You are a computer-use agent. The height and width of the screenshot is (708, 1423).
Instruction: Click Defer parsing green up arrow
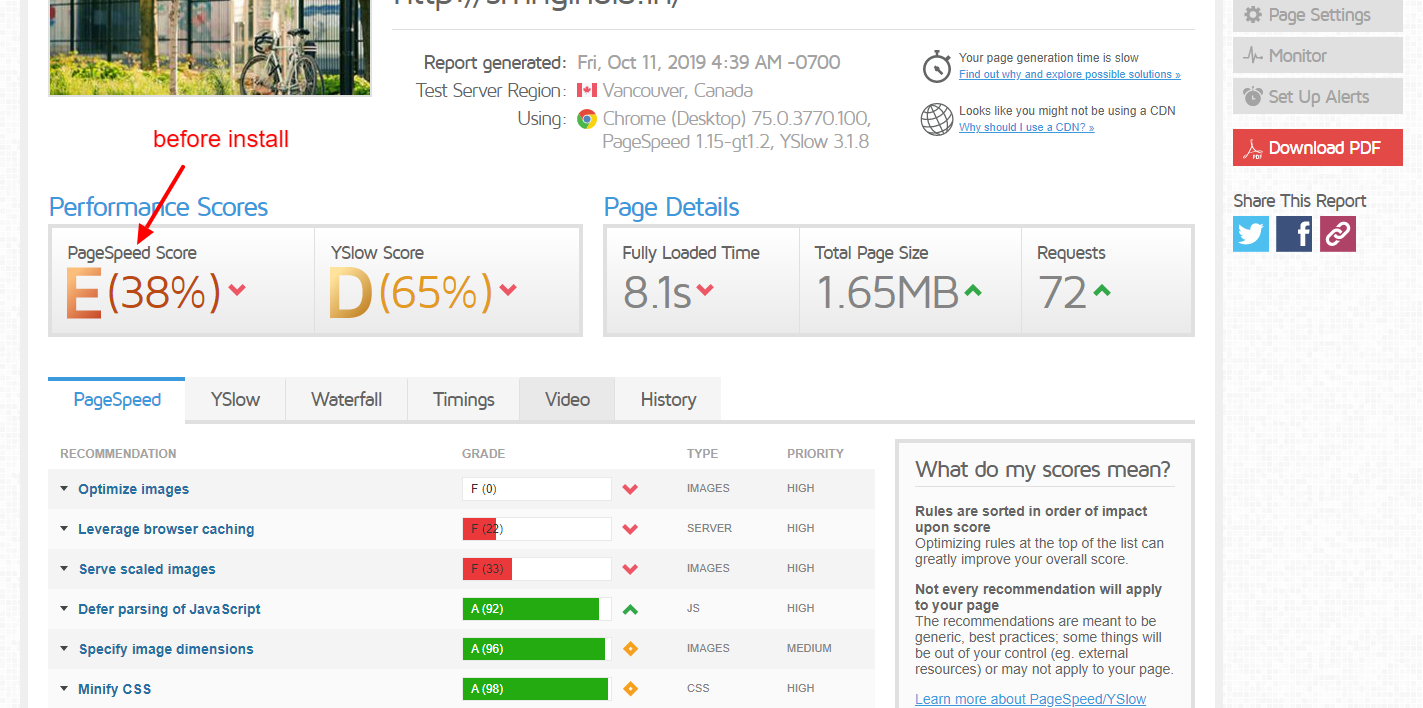(x=630, y=609)
